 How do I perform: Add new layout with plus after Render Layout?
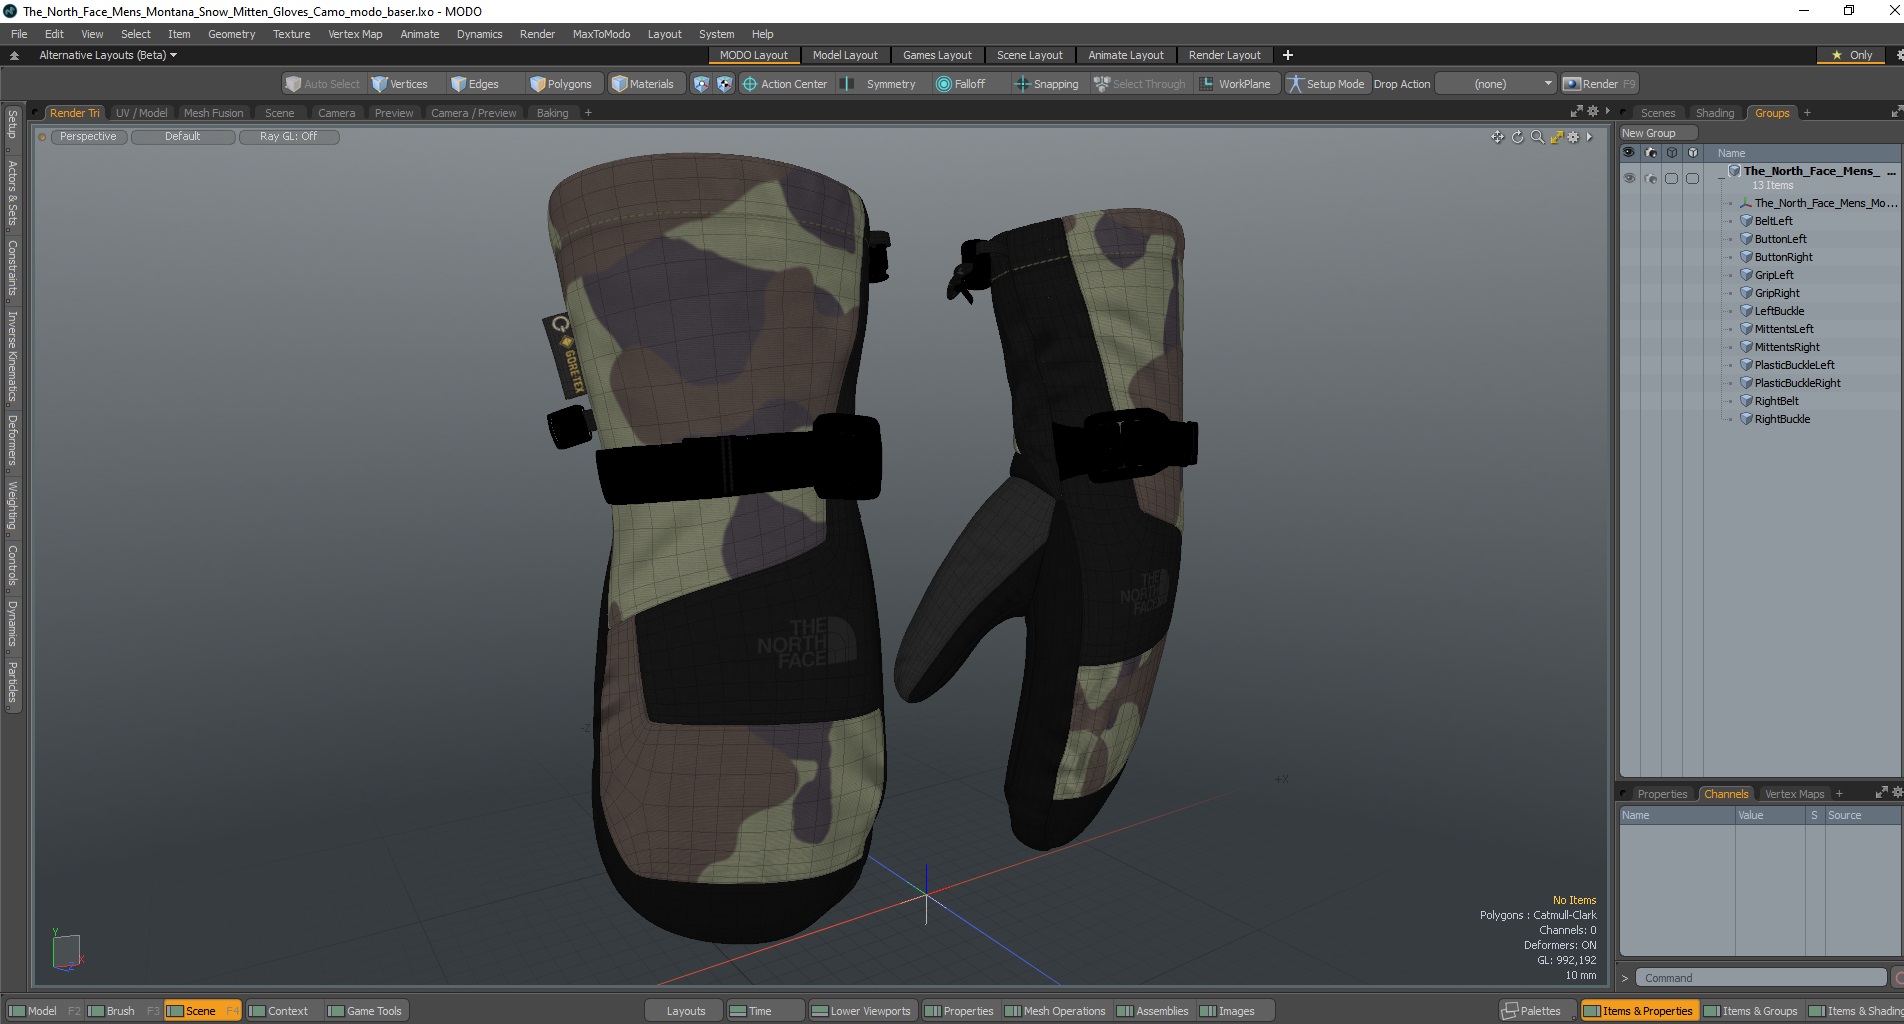1288,55
